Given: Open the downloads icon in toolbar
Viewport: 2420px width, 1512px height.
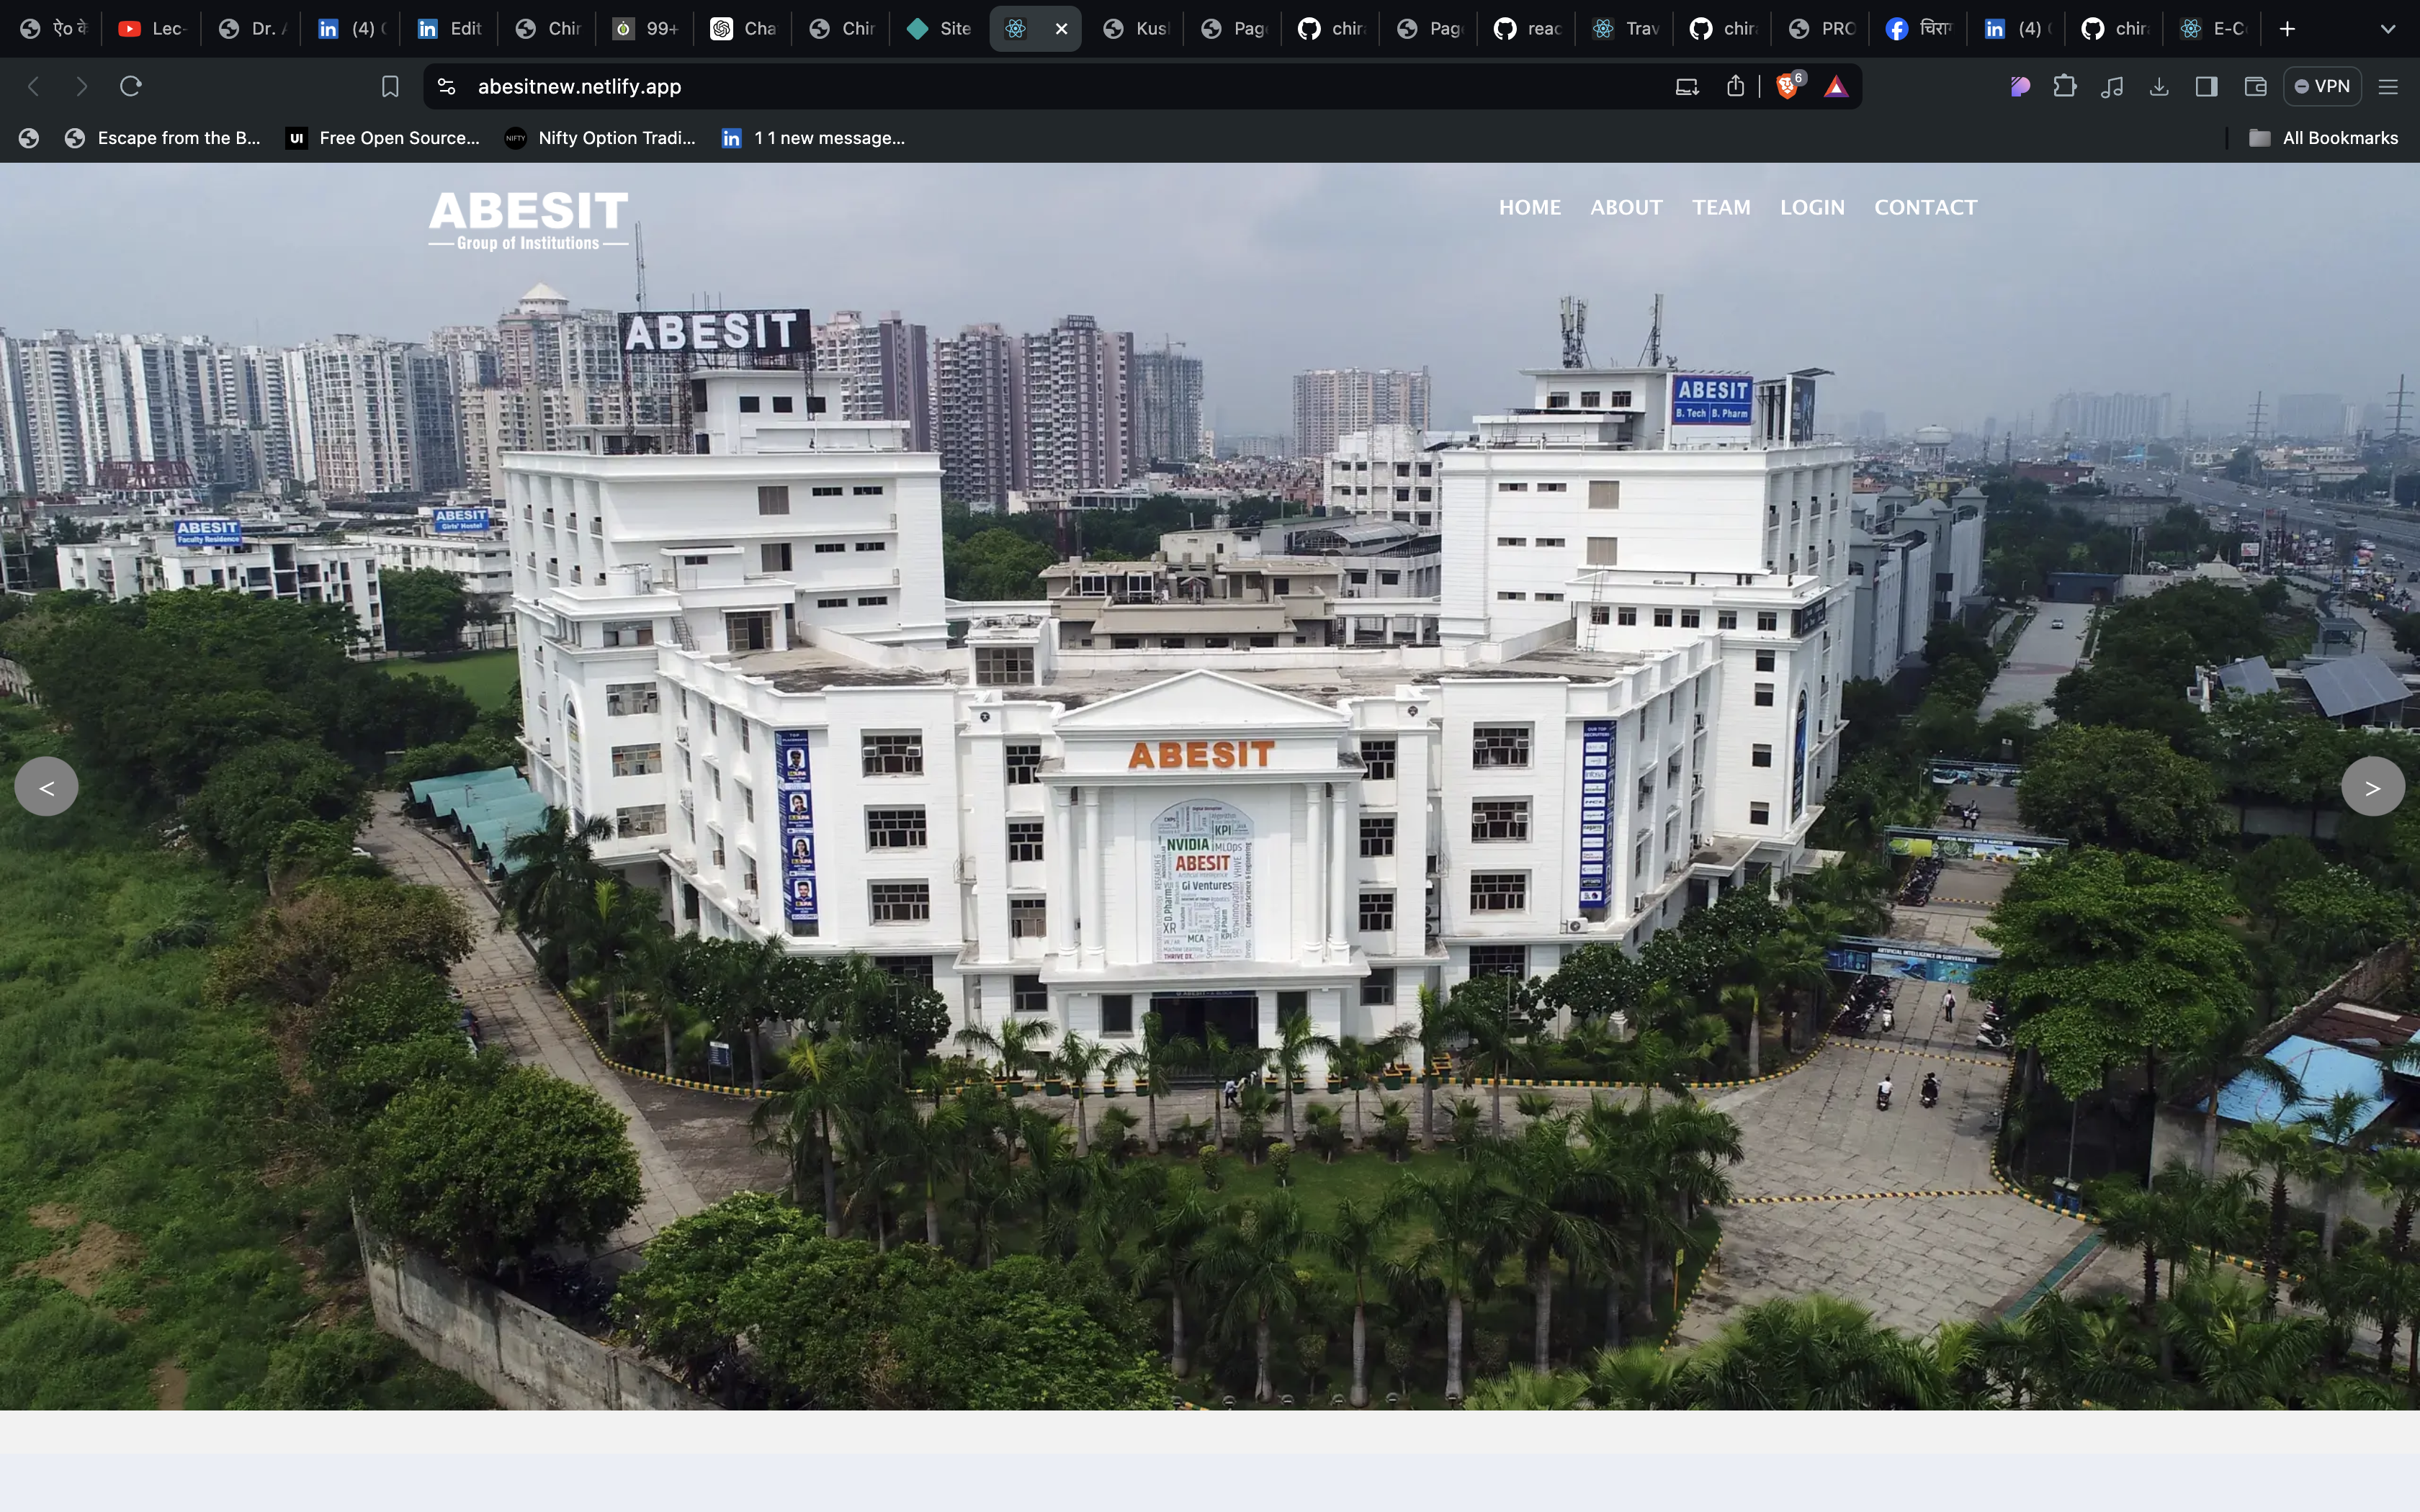Looking at the screenshot, I should [x=2159, y=87].
